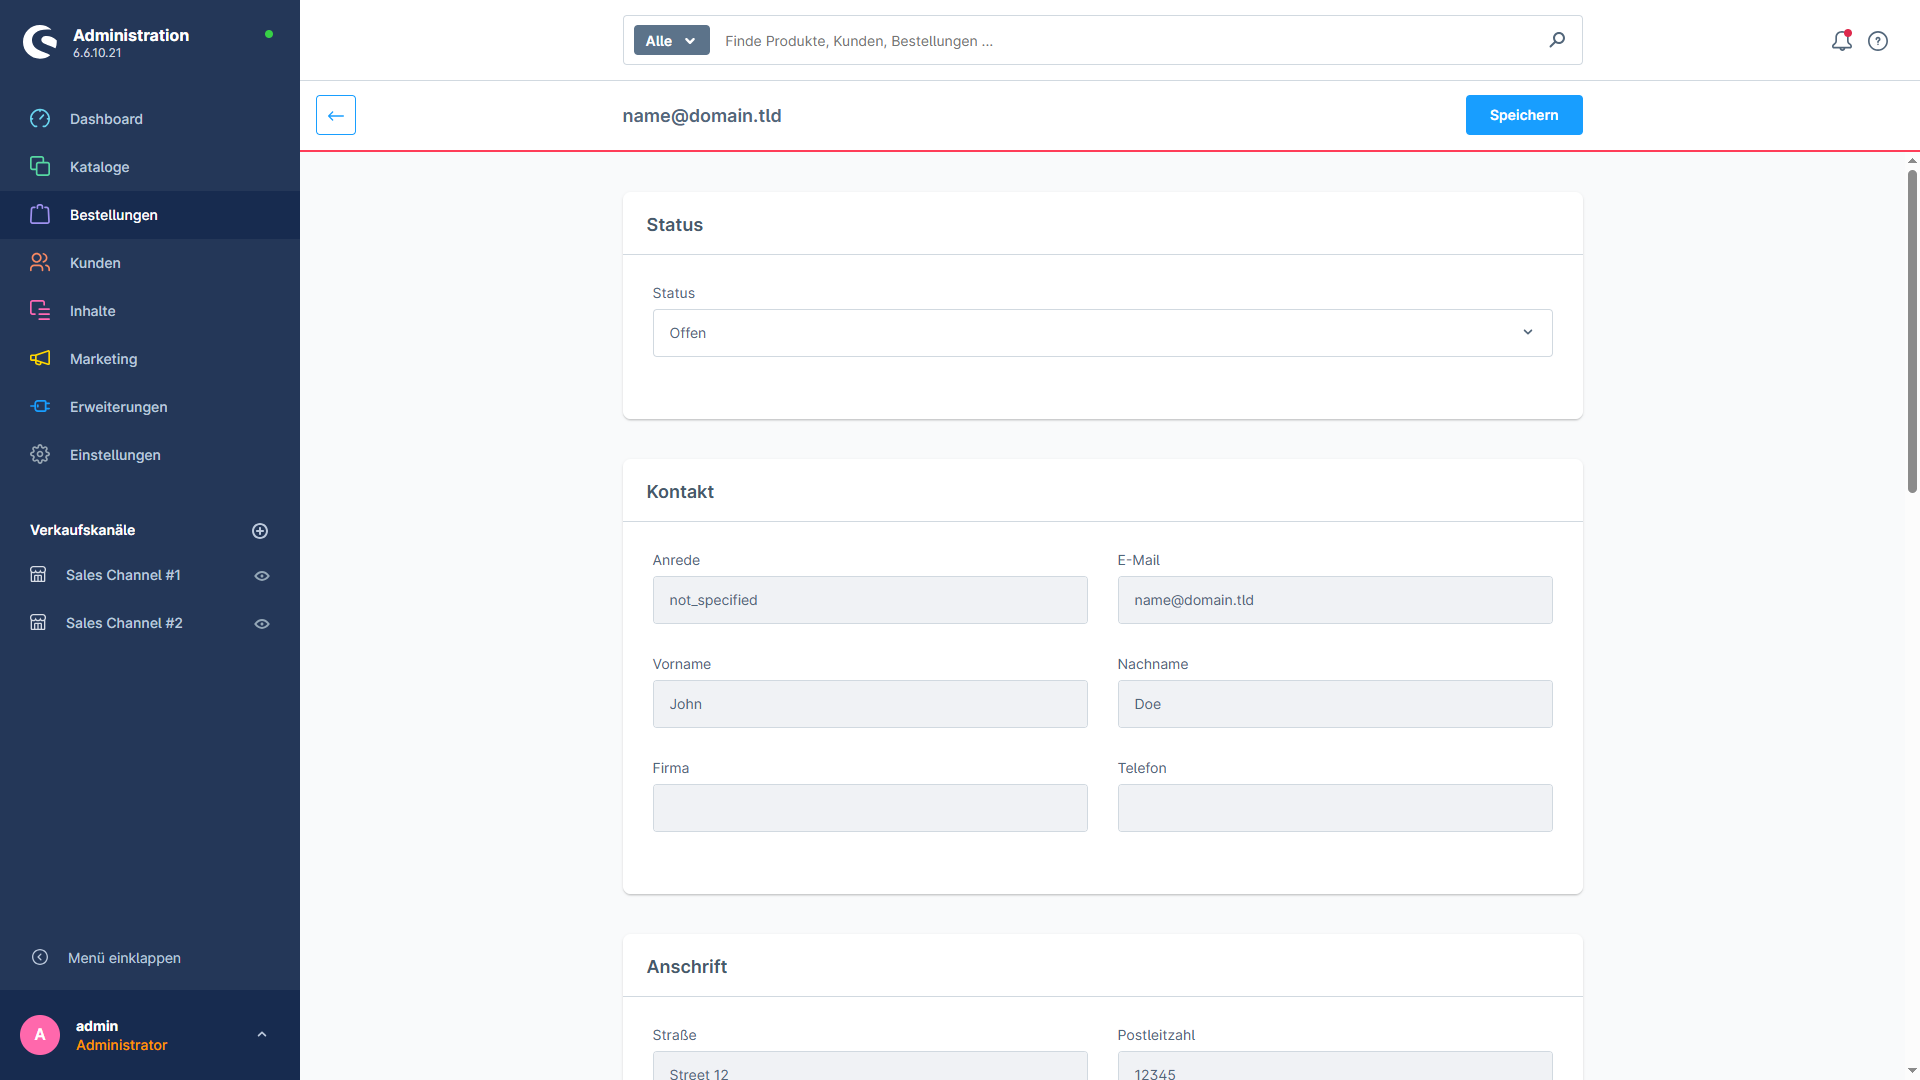Click the Marketing megaphone icon
This screenshot has height=1080, width=1920.
(40, 359)
